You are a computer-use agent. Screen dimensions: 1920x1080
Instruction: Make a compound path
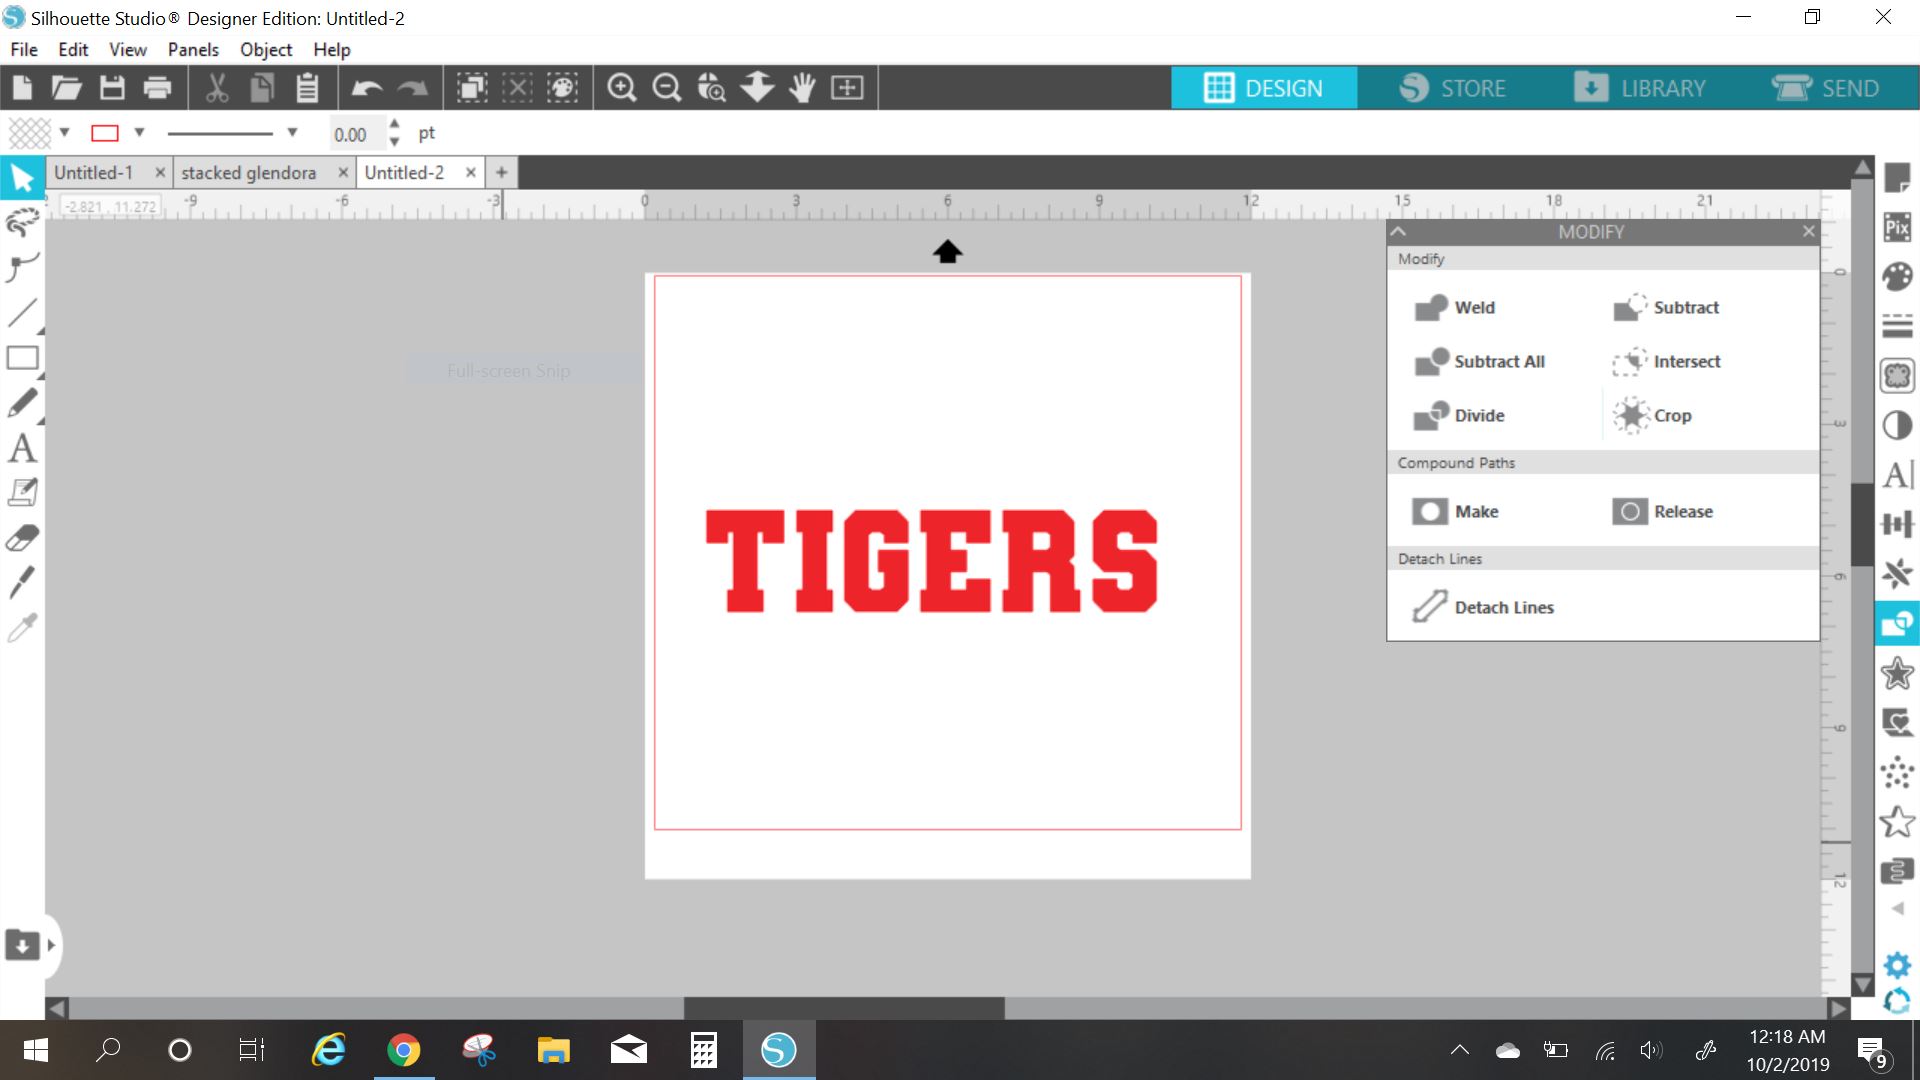1455,511
